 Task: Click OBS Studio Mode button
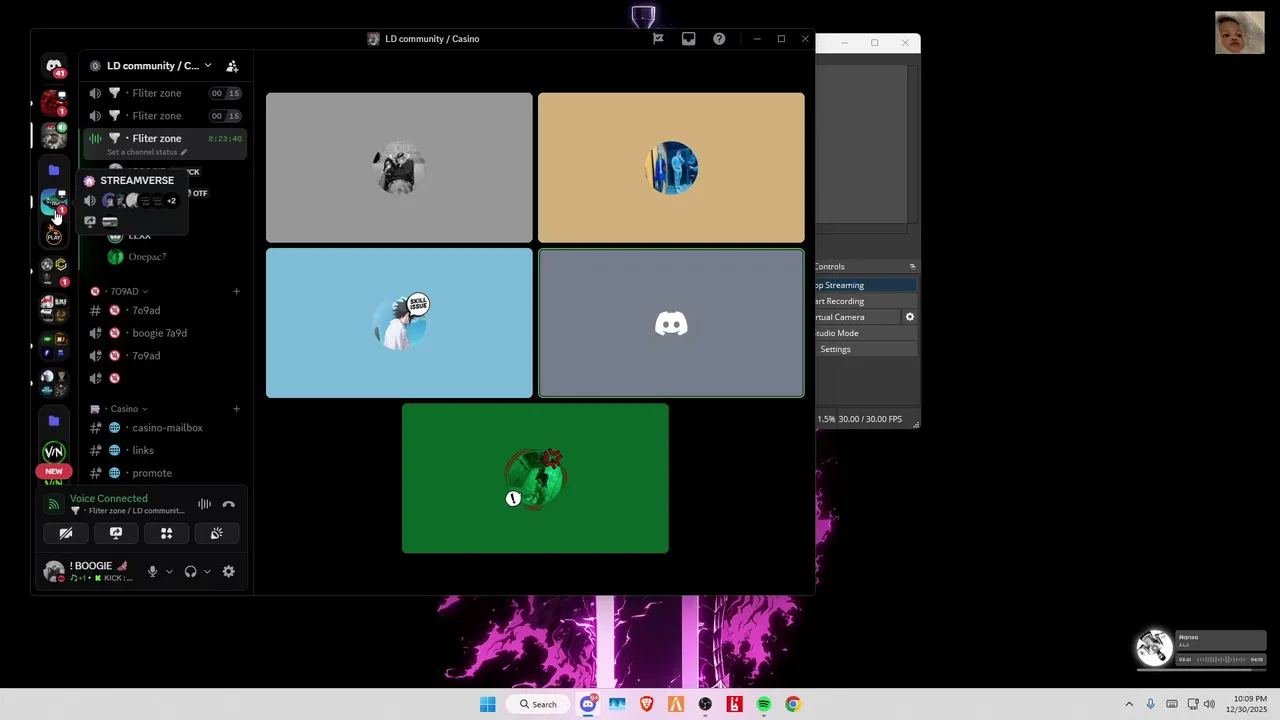[866, 333]
